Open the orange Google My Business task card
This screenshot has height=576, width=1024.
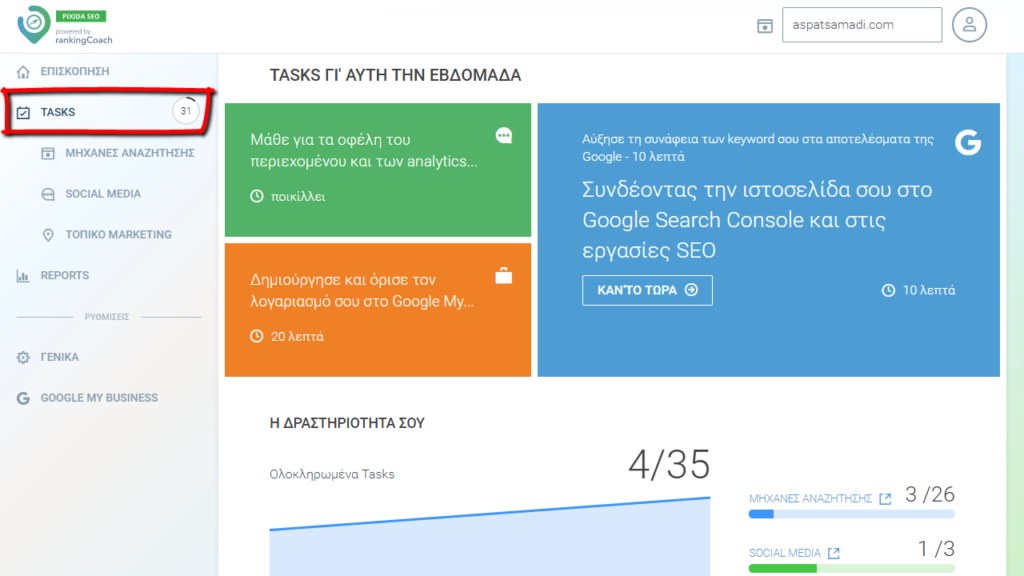pos(377,310)
